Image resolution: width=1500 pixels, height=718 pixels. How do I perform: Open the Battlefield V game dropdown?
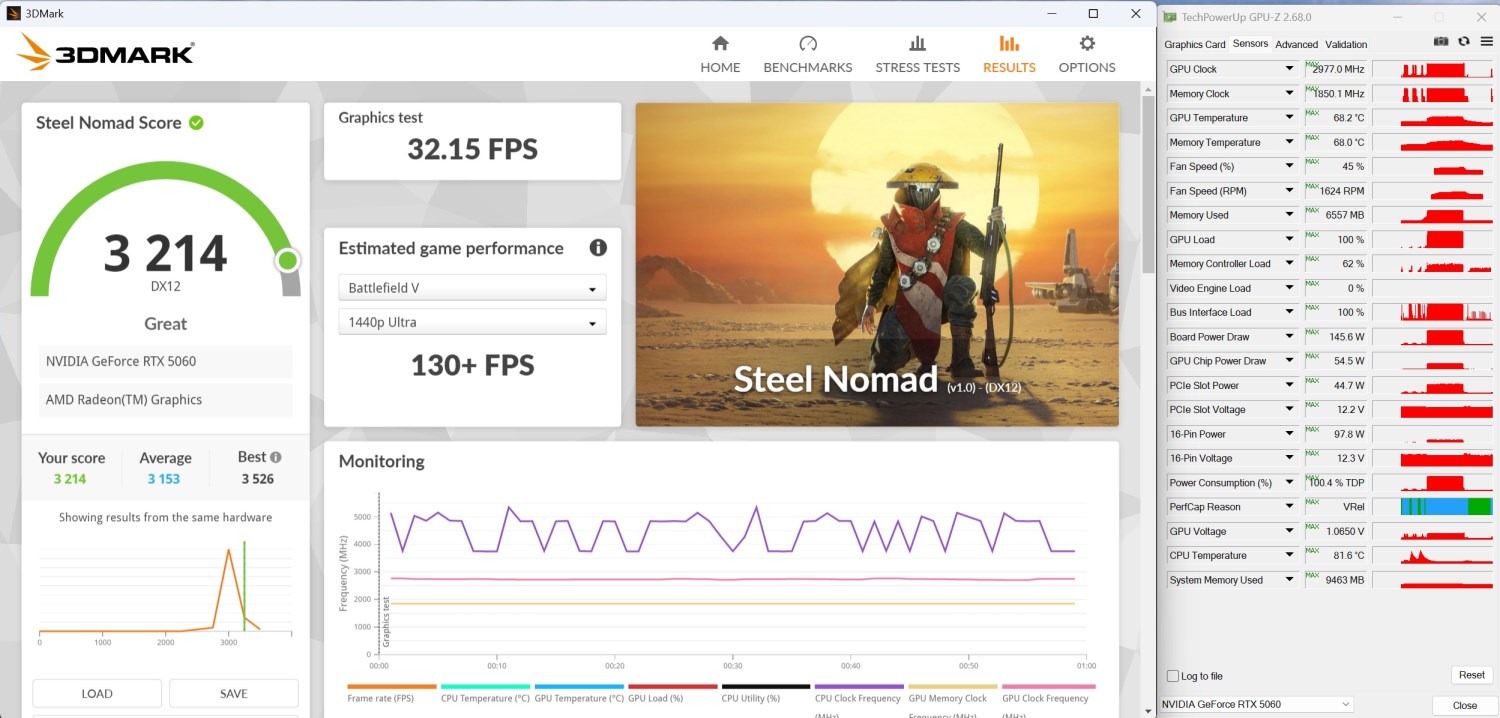pyautogui.click(x=472, y=288)
